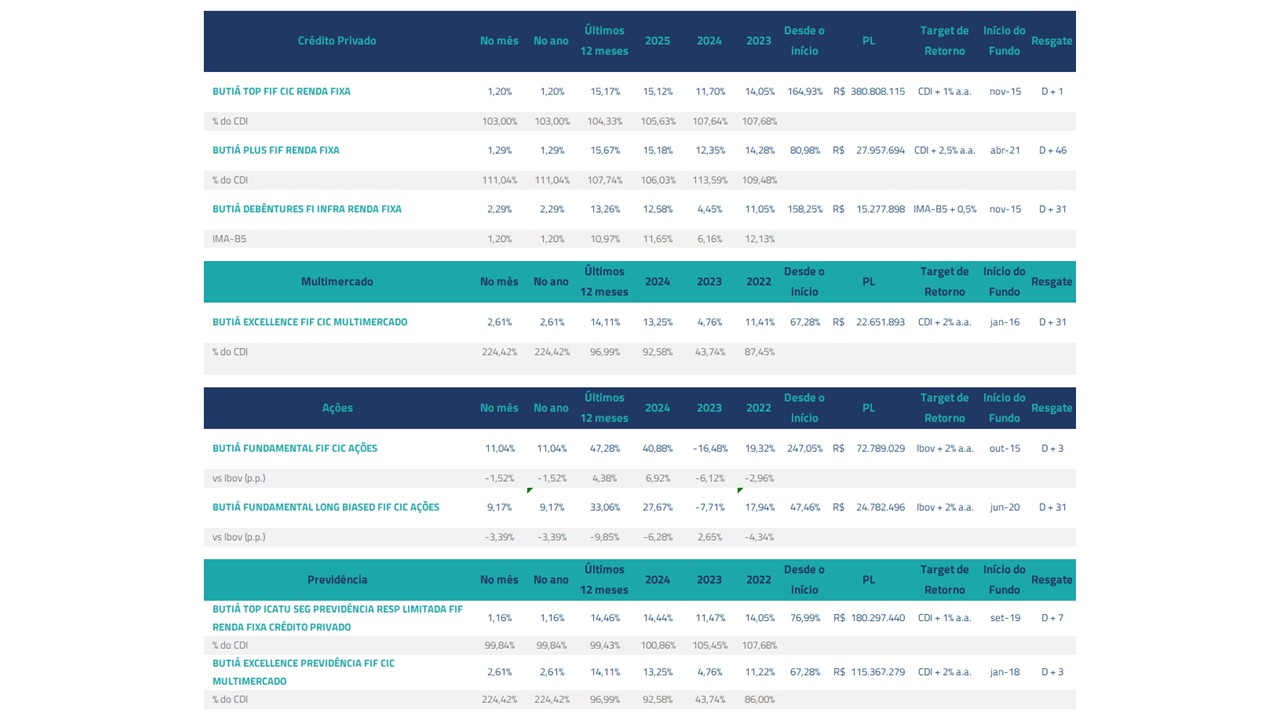Click the Crédito Privado section header

[x=337, y=41]
